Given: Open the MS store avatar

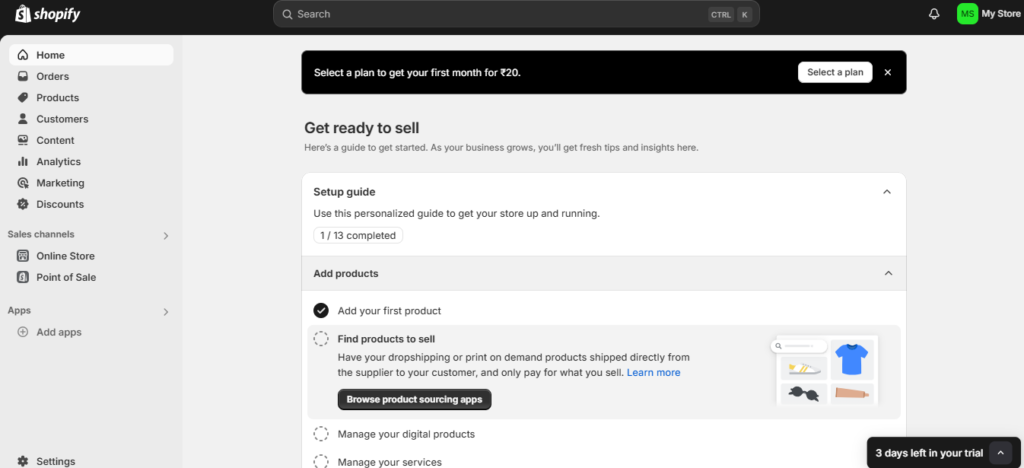Looking at the screenshot, I should point(967,14).
